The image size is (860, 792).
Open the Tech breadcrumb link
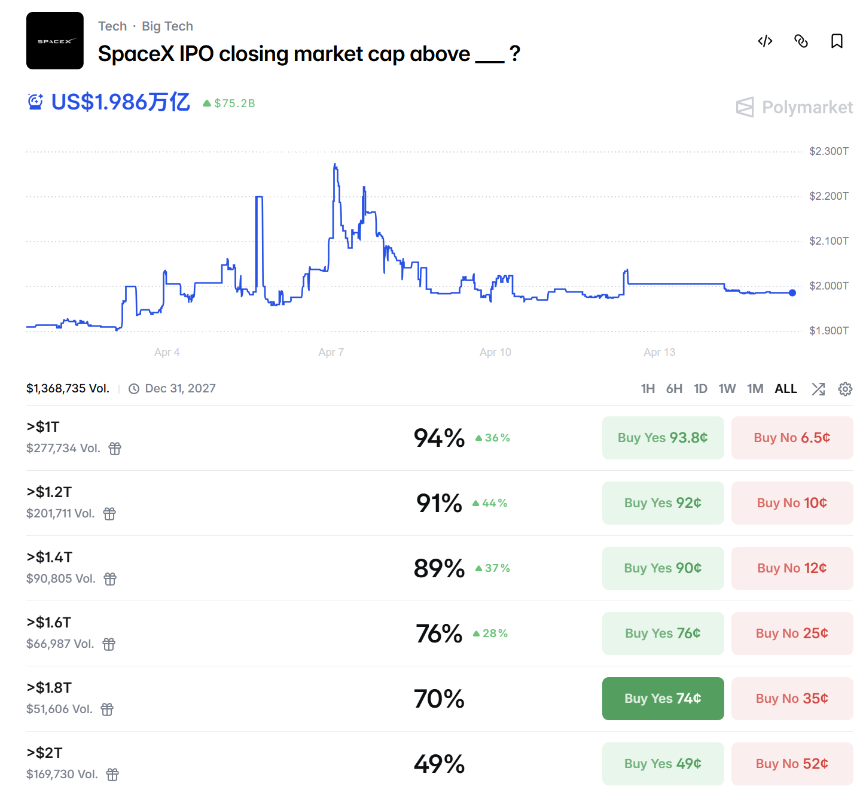tap(112, 25)
